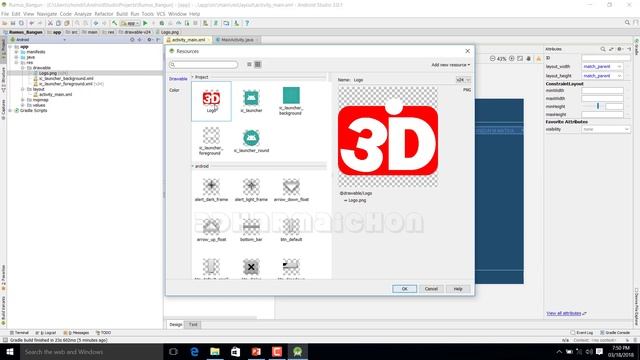
Task: Click View all attributes link
Action: pos(564,313)
